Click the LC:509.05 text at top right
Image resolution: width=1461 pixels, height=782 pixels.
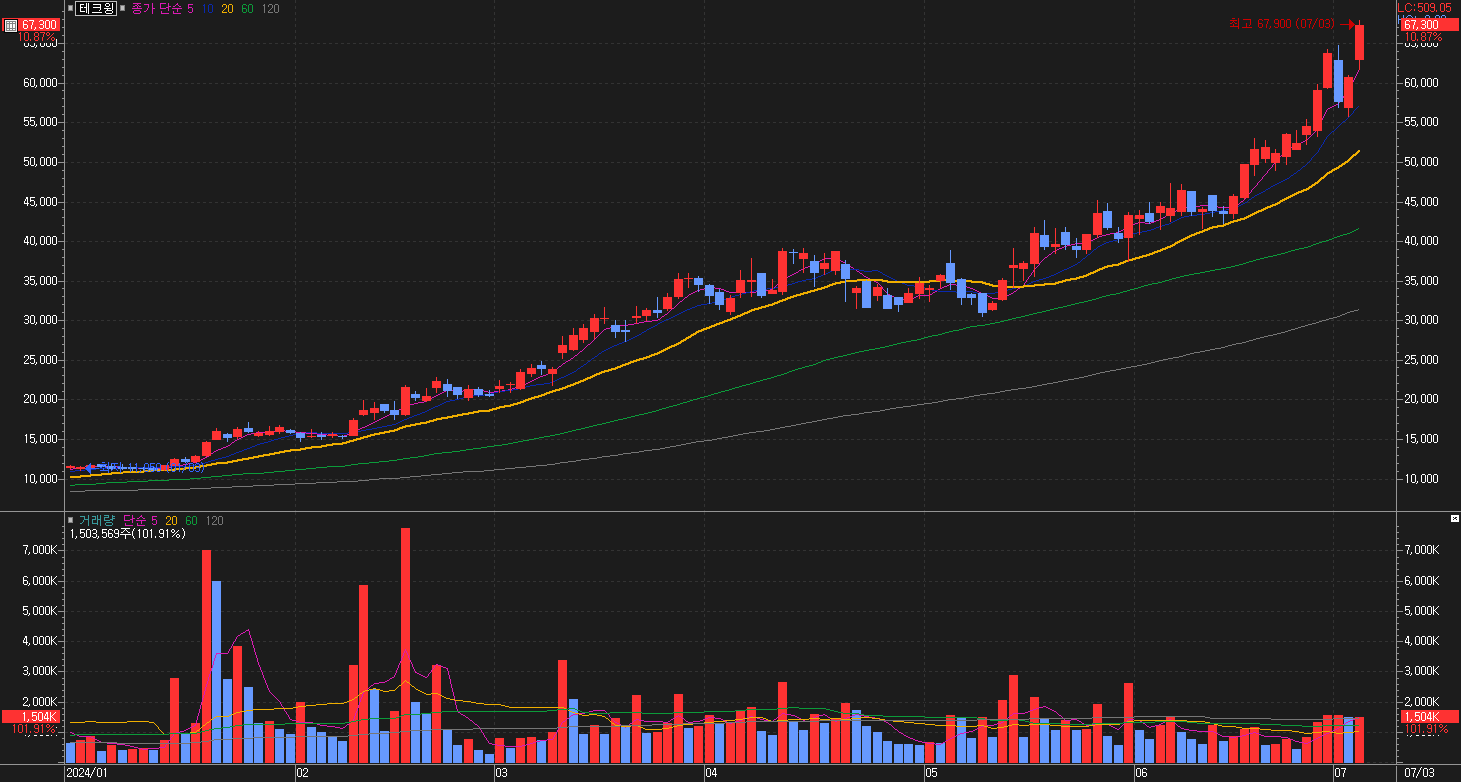[x=1424, y=7]
